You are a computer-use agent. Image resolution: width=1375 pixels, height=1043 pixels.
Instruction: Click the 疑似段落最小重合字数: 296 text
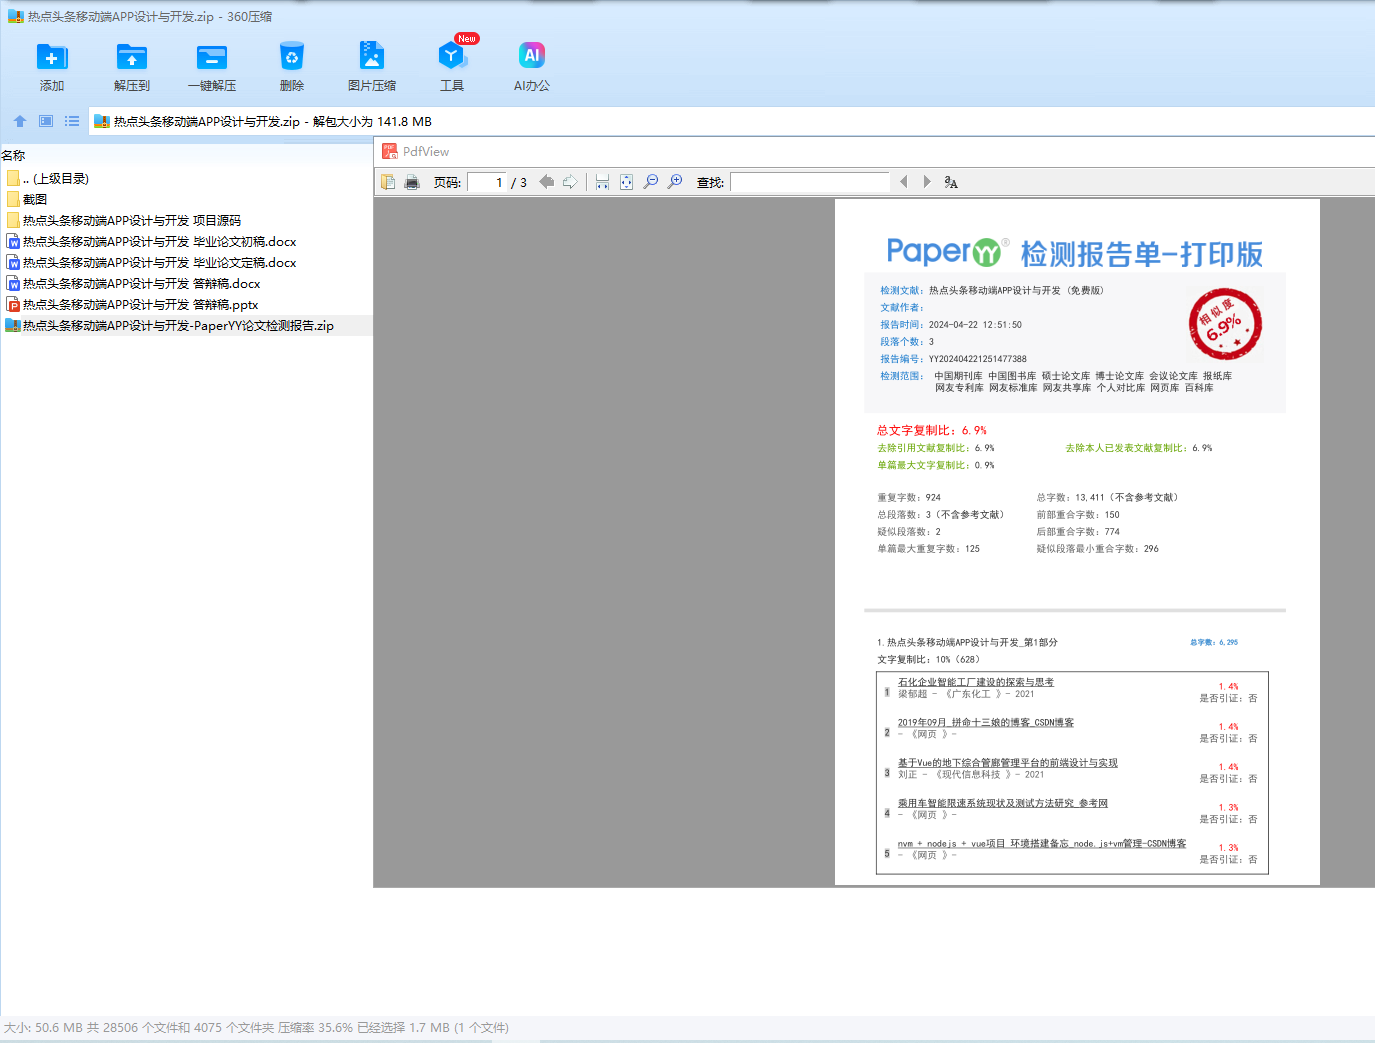click(1098, 549)
